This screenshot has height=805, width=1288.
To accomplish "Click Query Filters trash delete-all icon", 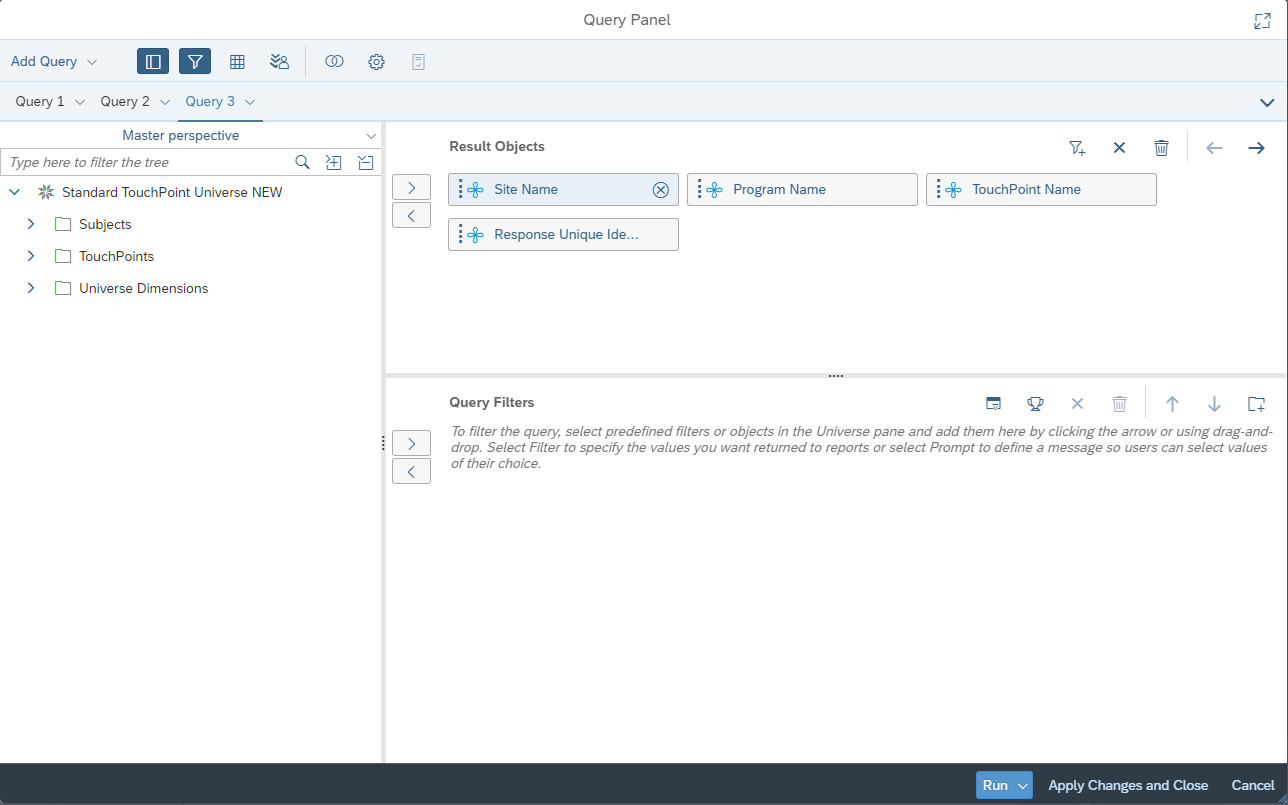I will pos(1119,404).
